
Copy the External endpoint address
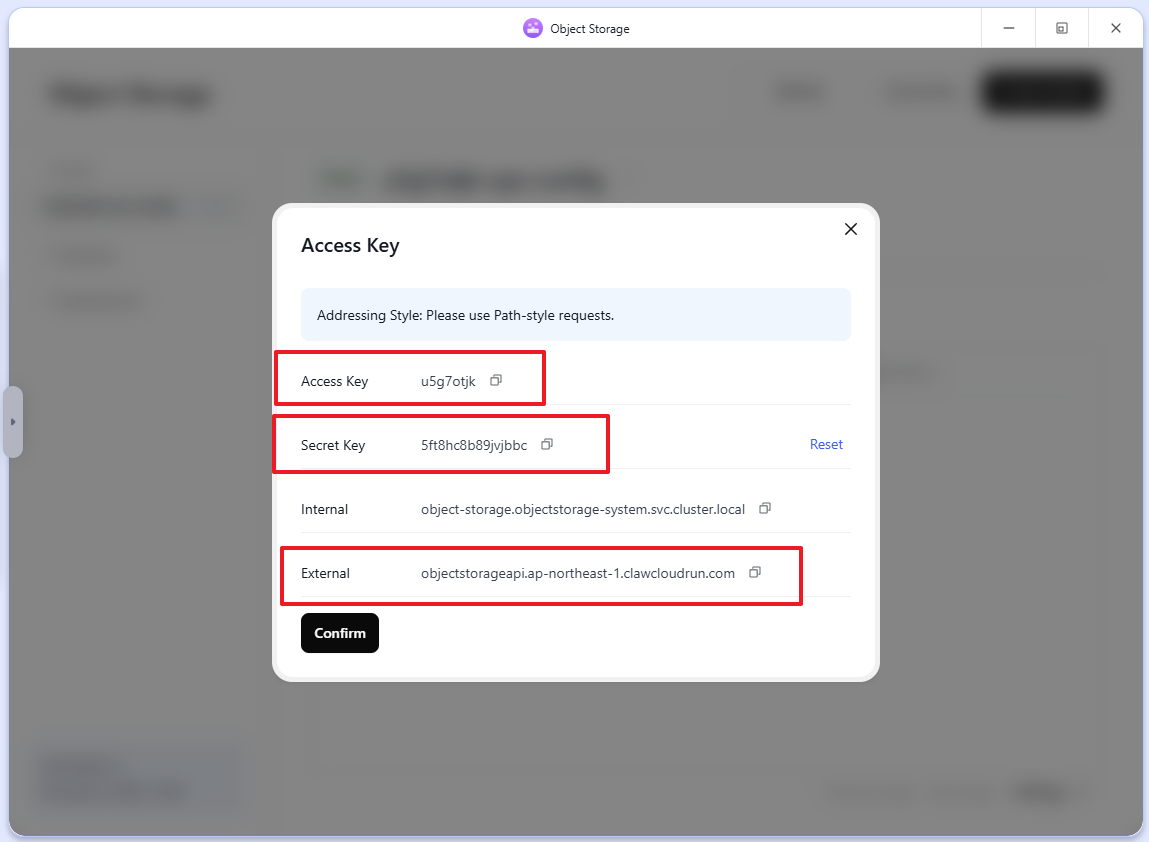[755, 572]
